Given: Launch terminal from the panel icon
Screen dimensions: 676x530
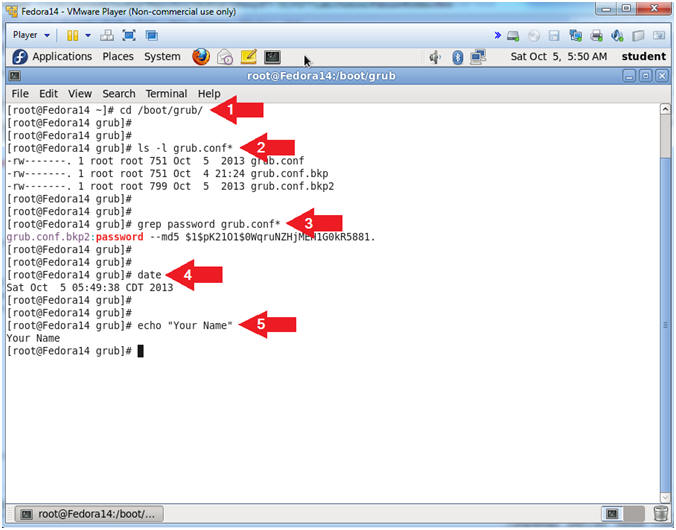Looking at the screenshot, I should point(272,56).
